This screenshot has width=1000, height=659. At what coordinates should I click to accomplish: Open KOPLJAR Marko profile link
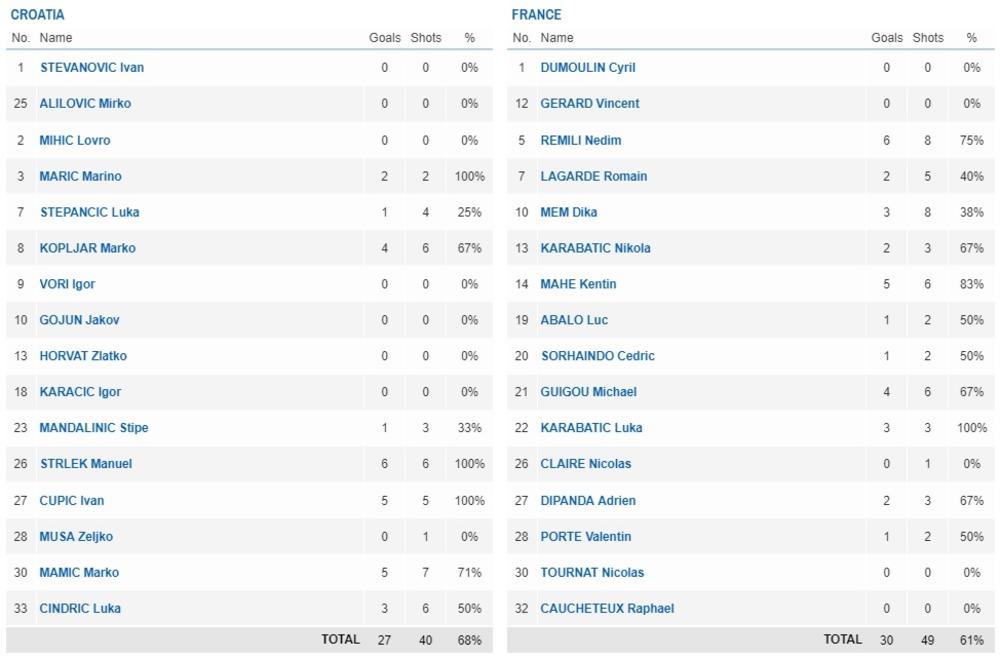click(88, 248)
